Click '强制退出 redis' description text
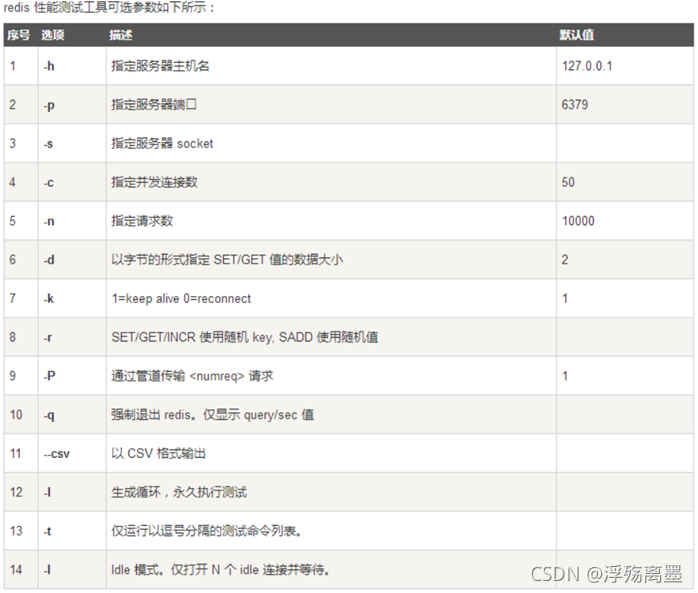Image resolution: width=698 pixels, height=593 pixels. [151, 415]
